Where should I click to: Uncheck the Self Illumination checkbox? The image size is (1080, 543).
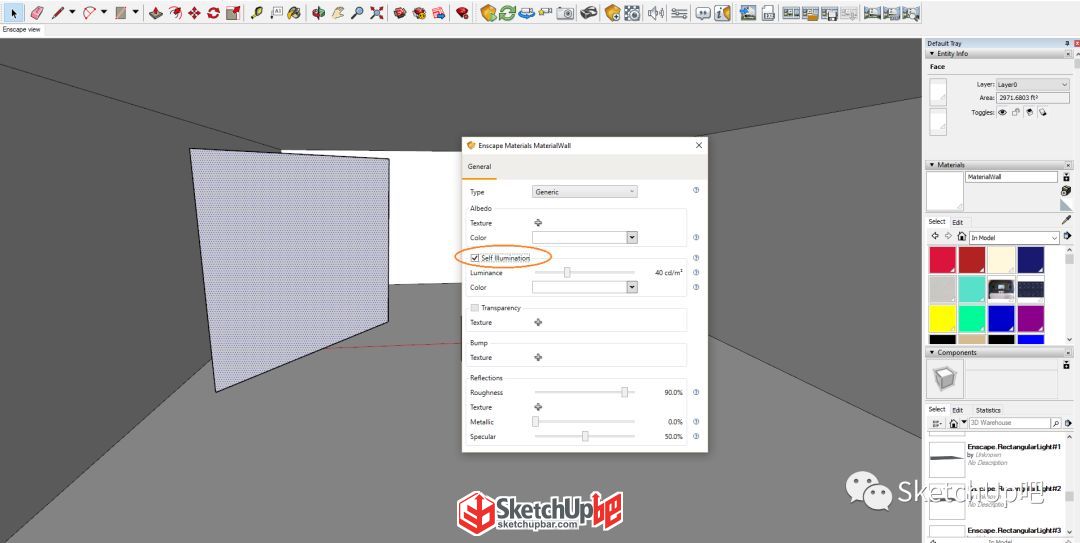(475, 258)
